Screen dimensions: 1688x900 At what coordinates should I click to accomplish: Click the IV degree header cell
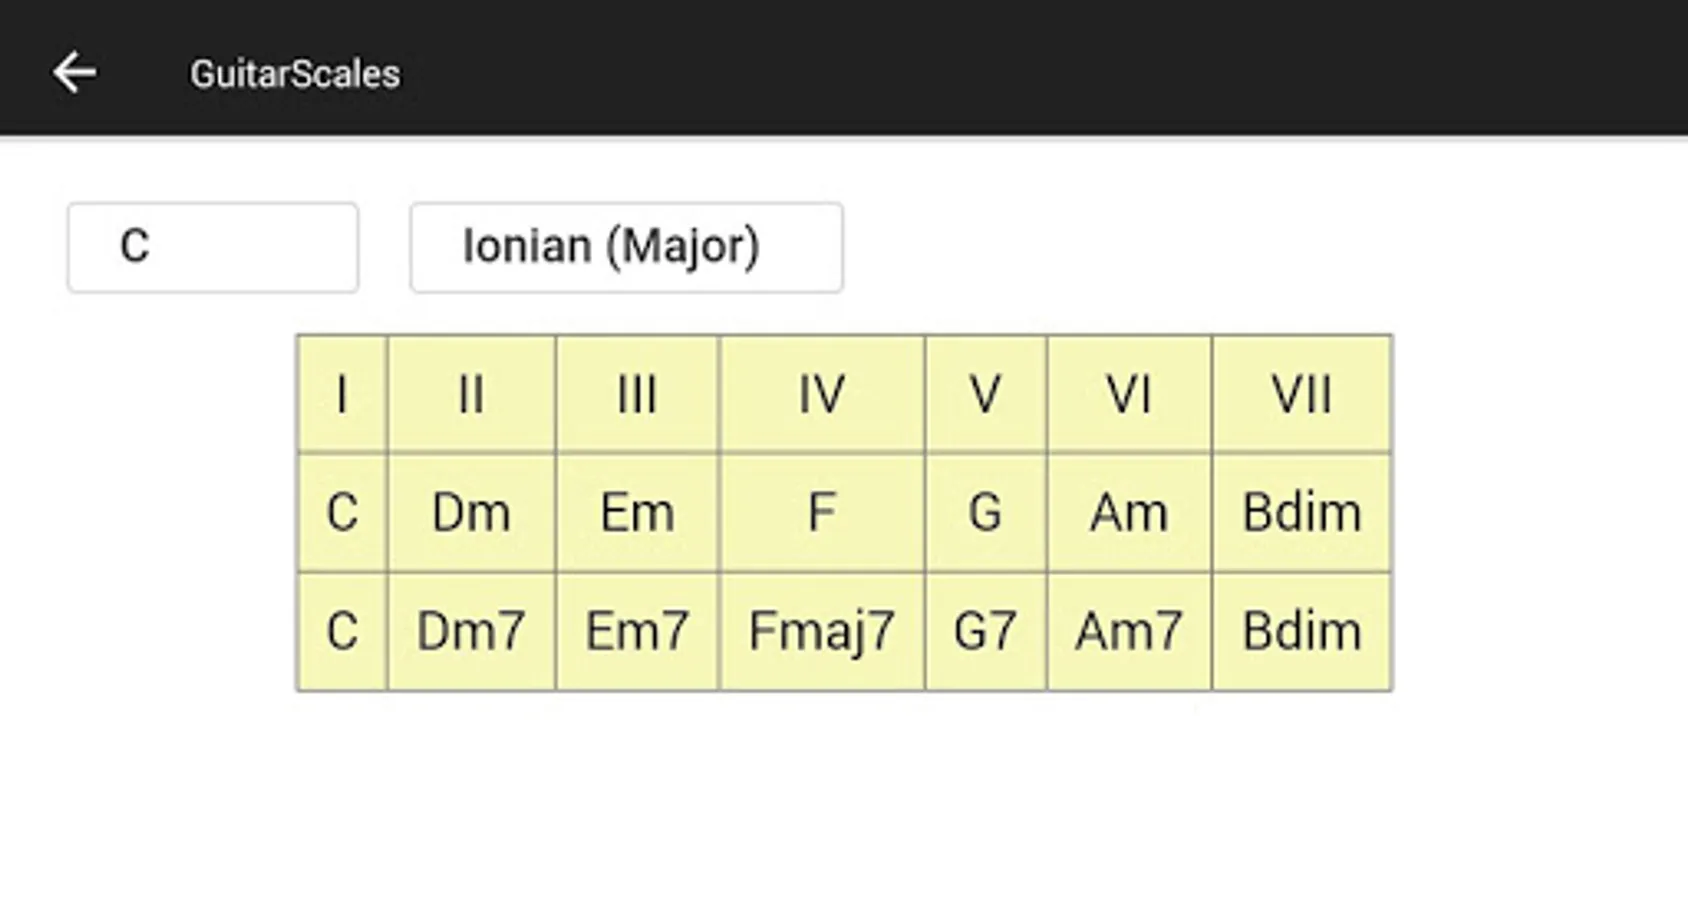821,394
